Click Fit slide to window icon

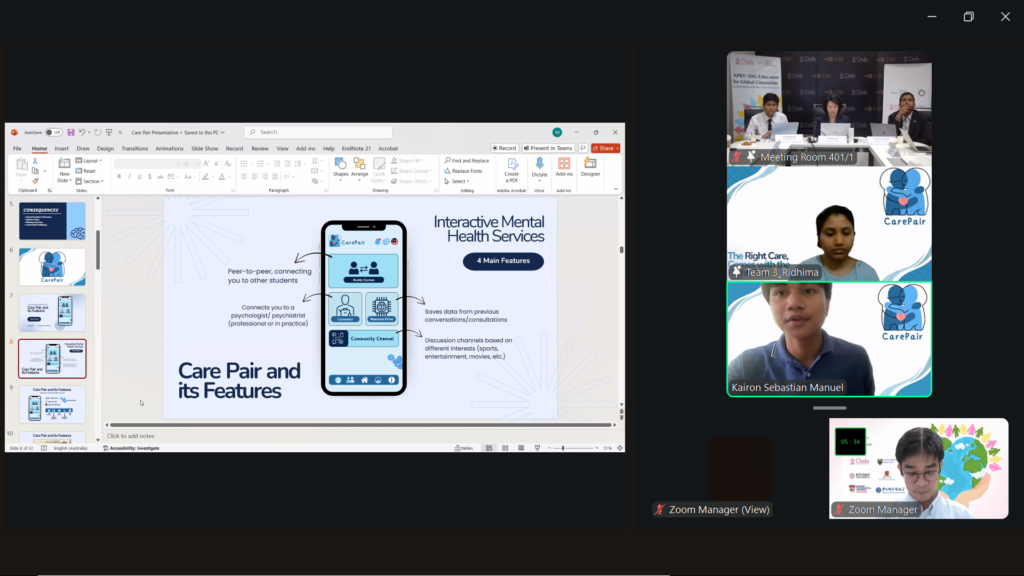point(620,448)
